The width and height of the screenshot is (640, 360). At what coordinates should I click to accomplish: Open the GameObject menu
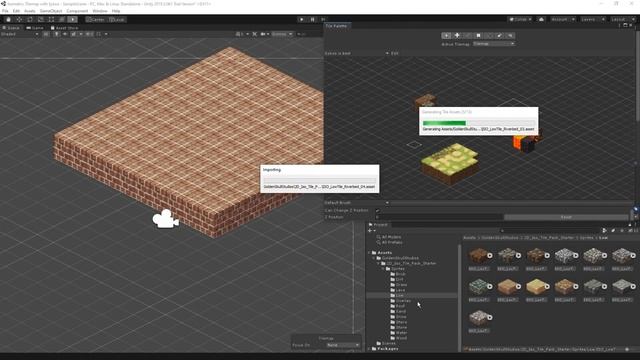51,11
